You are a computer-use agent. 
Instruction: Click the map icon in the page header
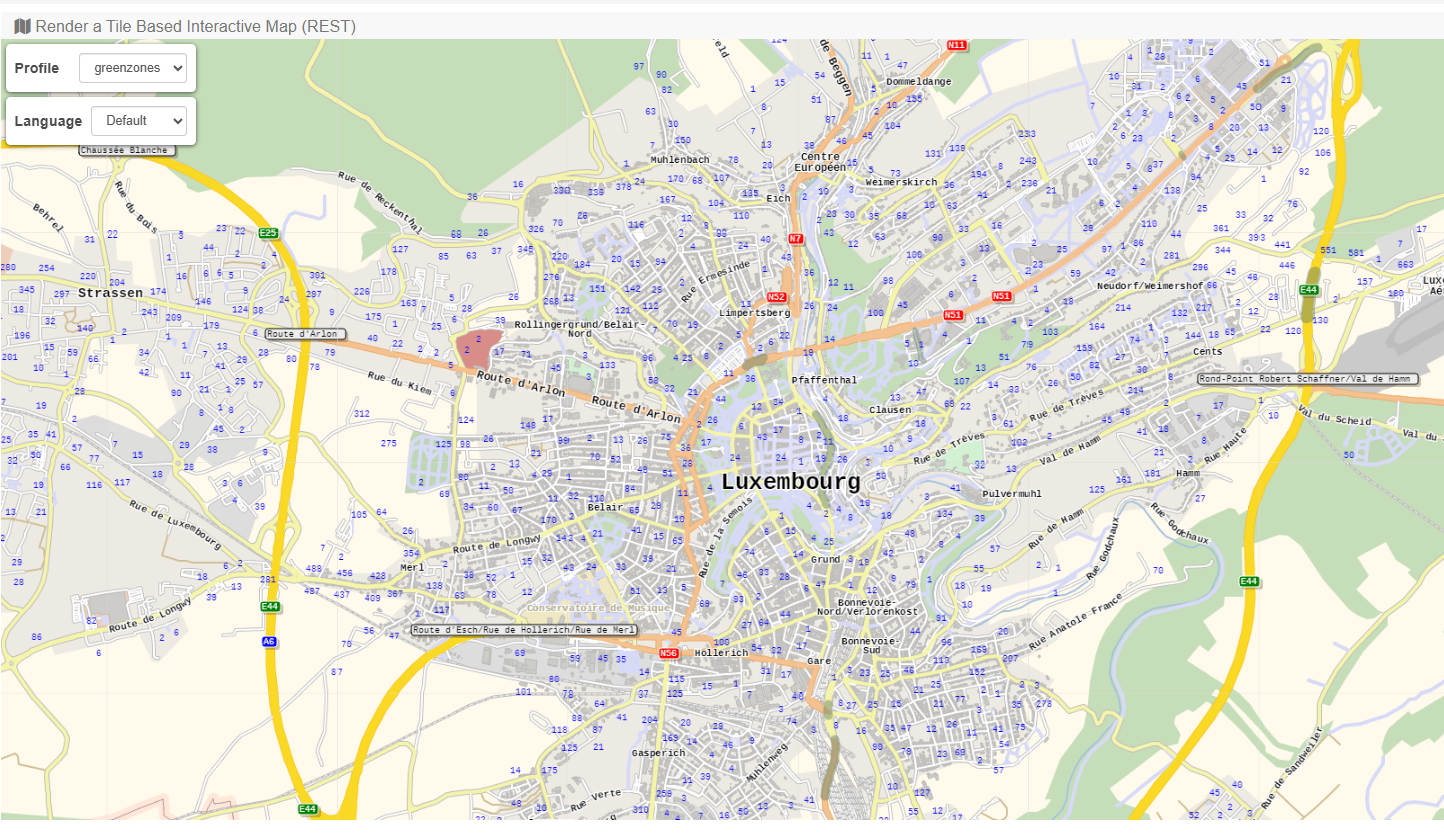(22, 26)
